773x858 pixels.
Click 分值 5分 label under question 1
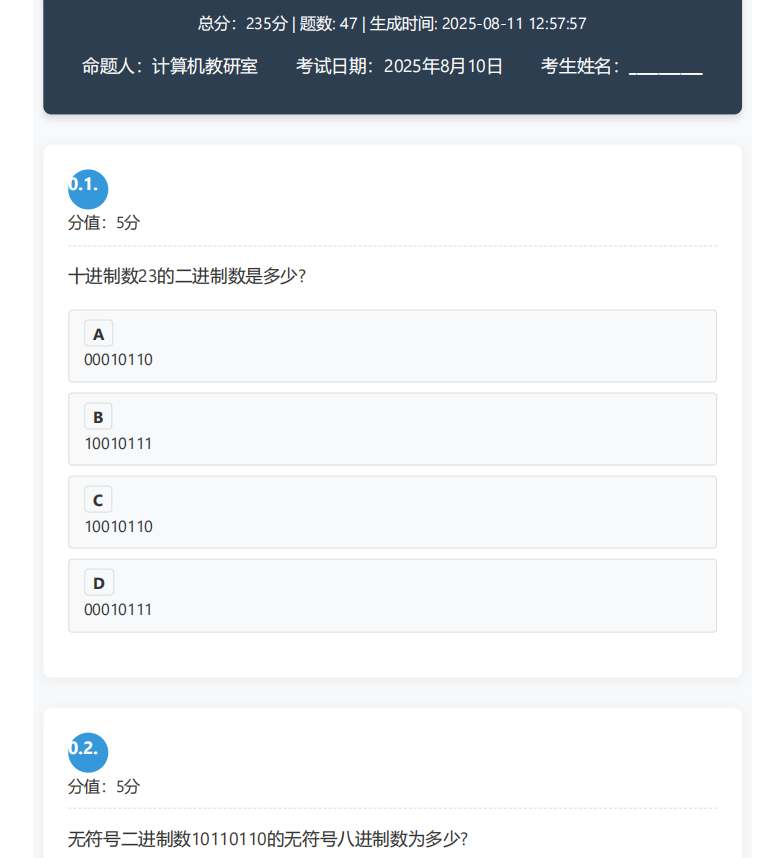[104, 223]
